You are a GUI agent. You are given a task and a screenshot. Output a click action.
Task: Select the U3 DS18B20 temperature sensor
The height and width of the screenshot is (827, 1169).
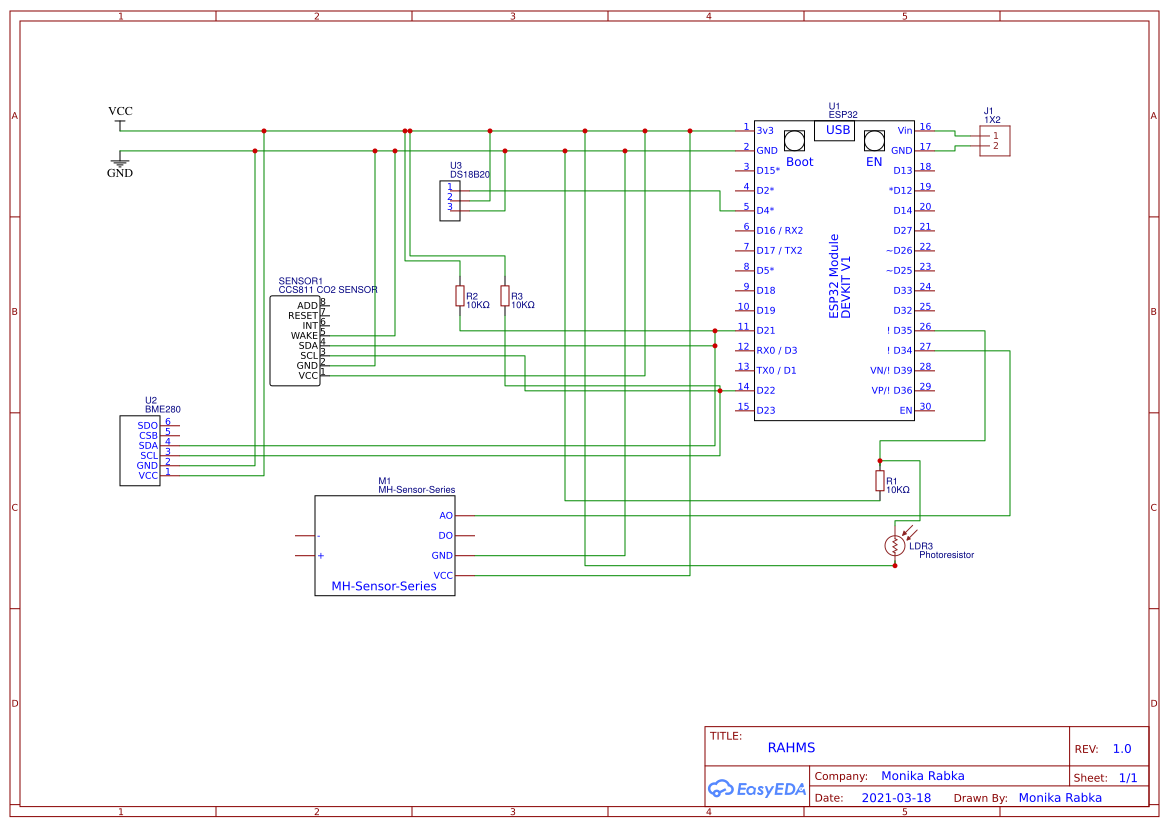point(450,200)
